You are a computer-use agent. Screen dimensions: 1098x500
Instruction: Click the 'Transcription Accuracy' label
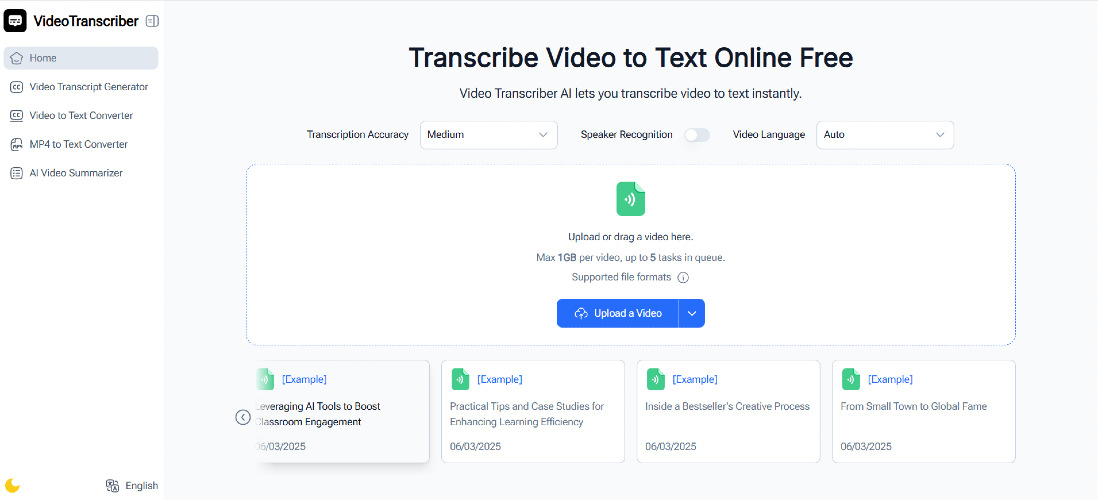(358, 134)
